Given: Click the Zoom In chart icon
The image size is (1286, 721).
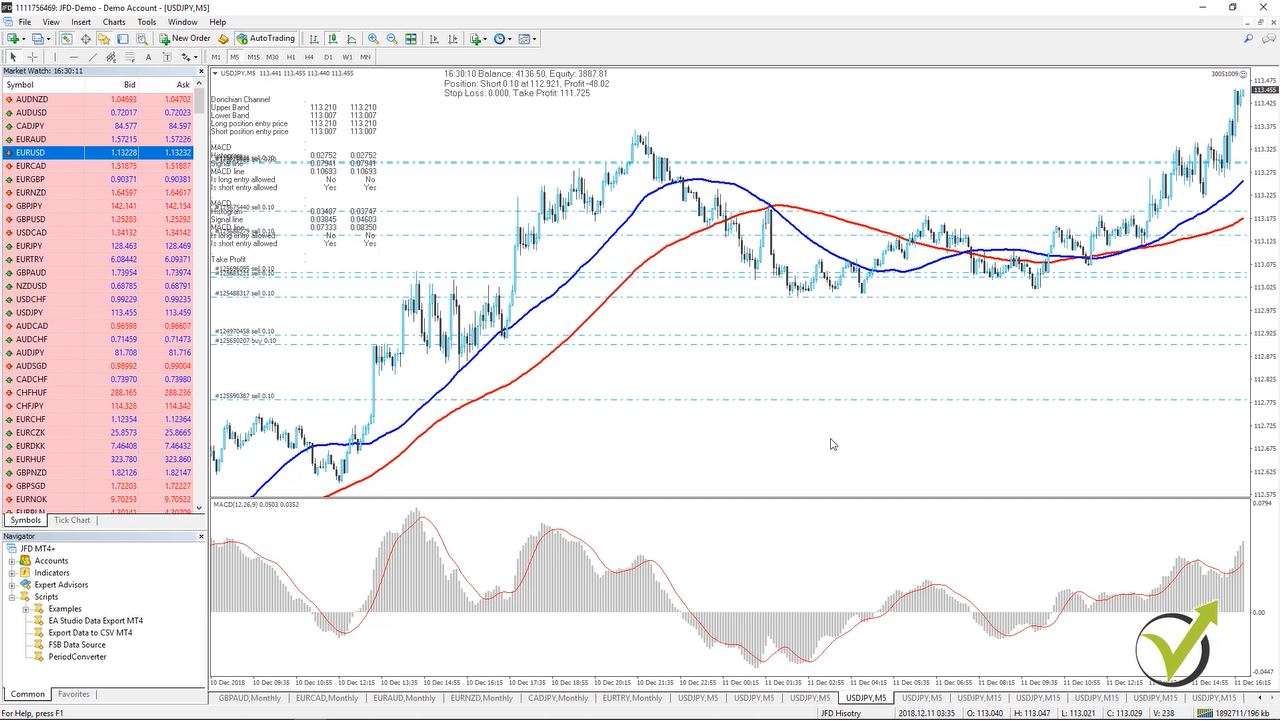Looking at the screenshot, I should [x=374, y=38].
